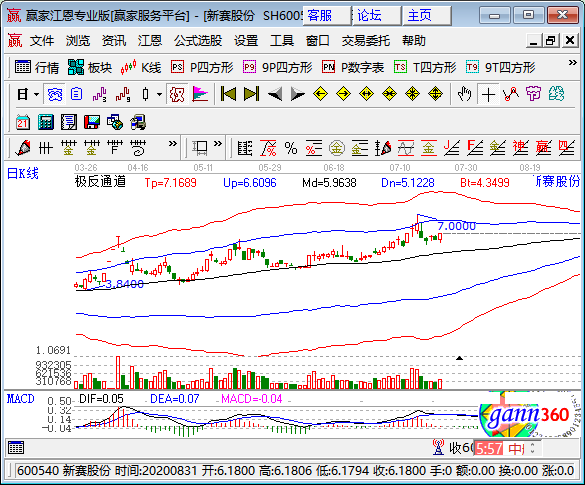The width and height of the screenshot is (585, 485).
Task: Open the 板块 sector view
Action: [x=90, y=68]
